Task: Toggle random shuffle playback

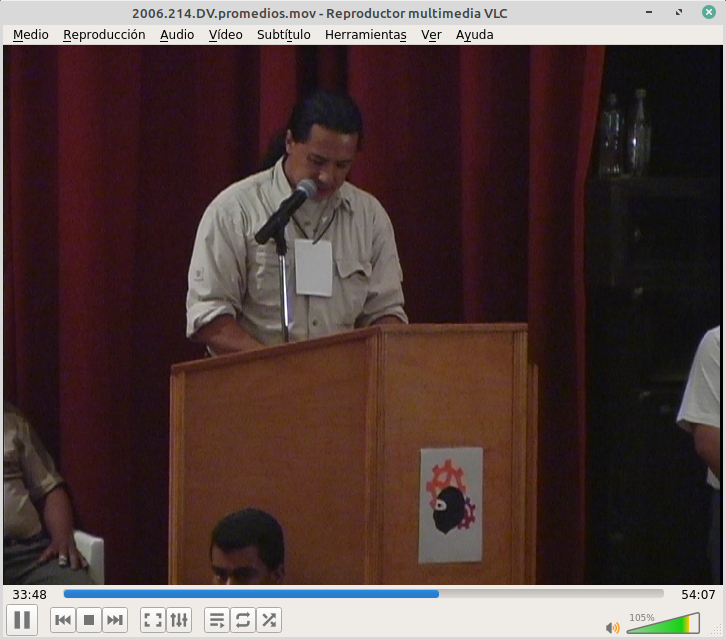Action: click(269, 620)
